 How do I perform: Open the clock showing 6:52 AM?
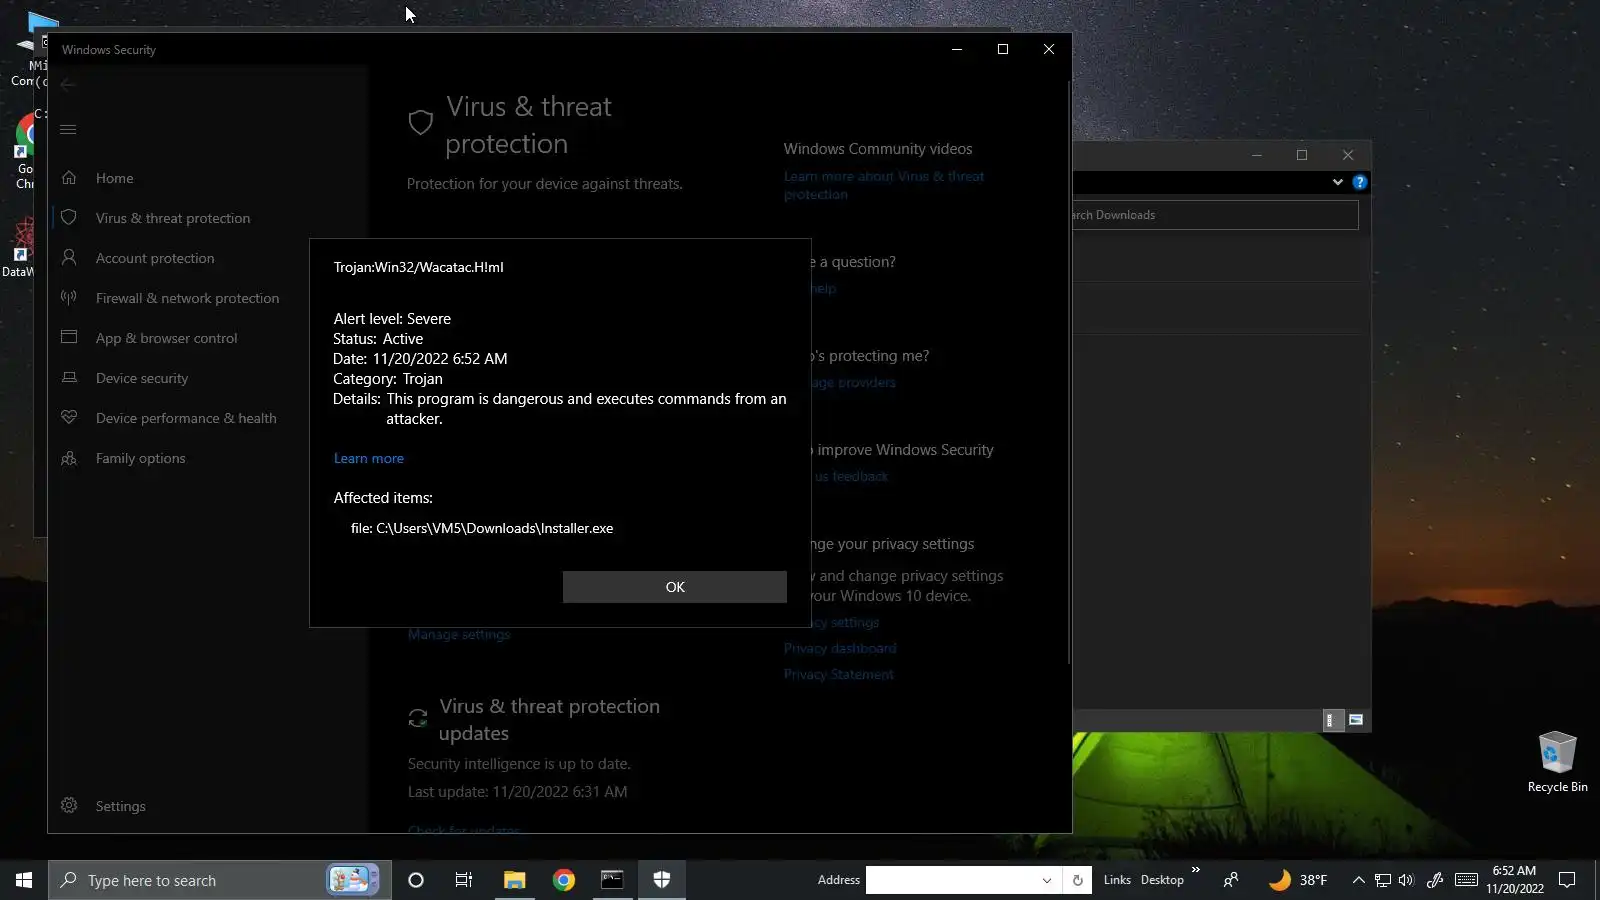click(x=1514, y=880)
